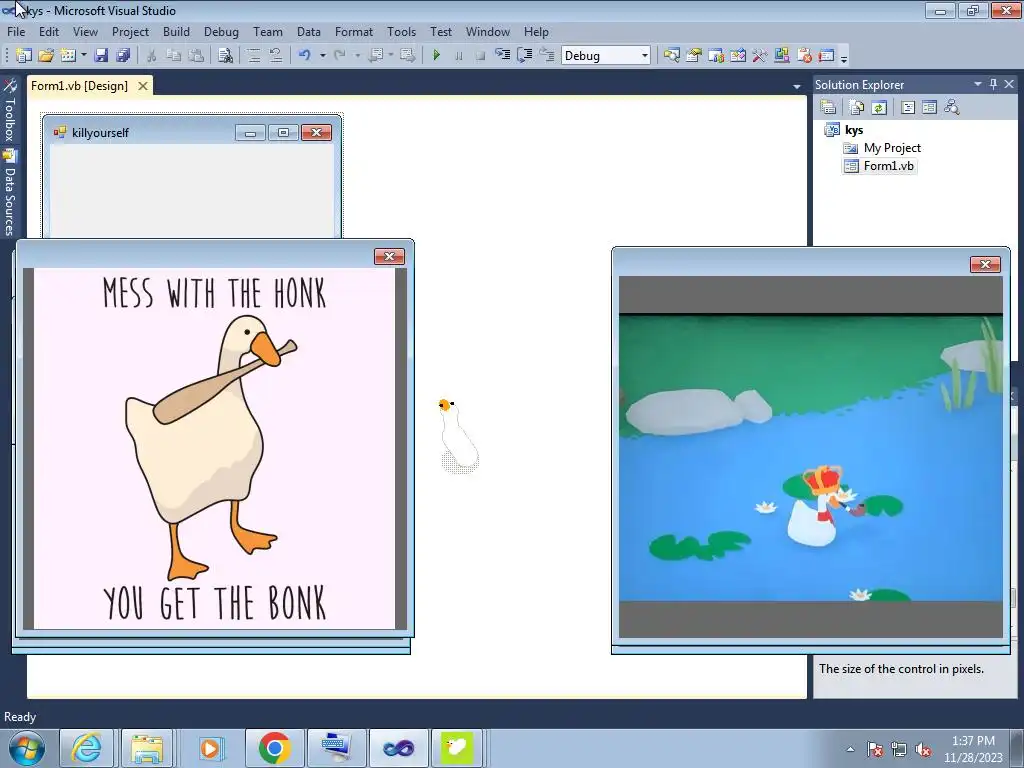Expand the Data Sources side tab
Viewport: 1024px width, 768px height.
[9, 193]
